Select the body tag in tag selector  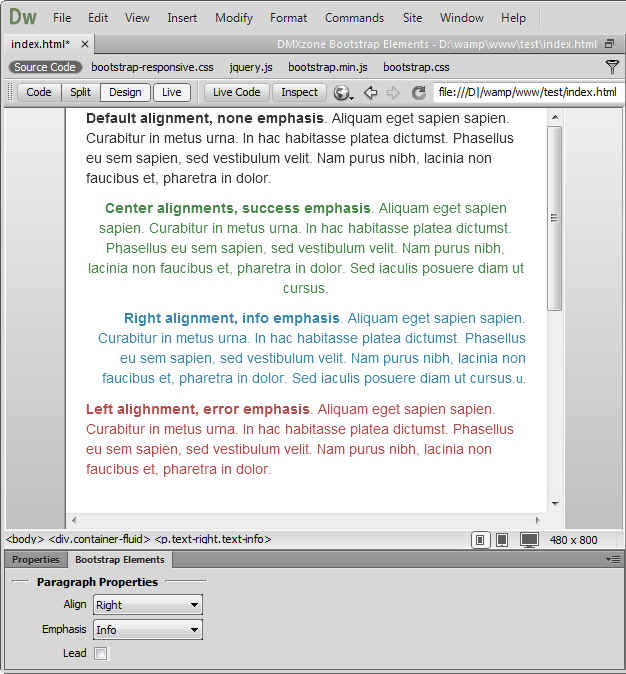click(x=25, y=539)
